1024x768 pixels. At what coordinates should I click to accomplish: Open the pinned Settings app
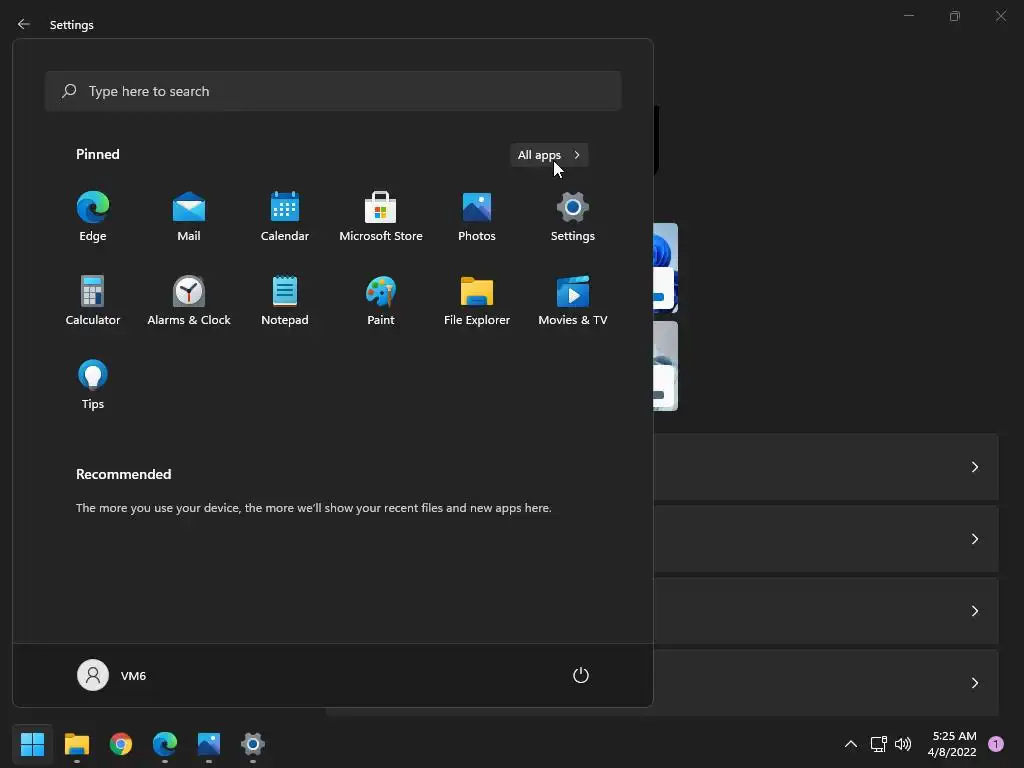pos(573,217)
